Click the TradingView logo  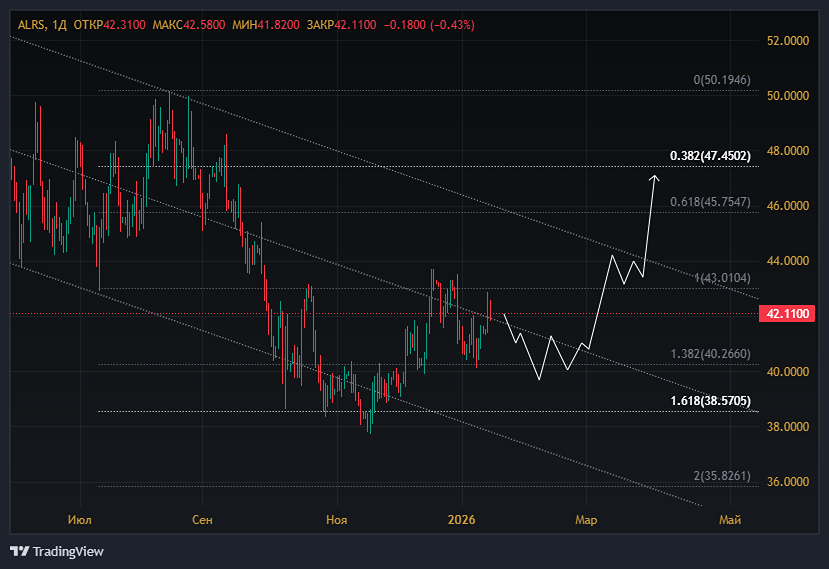[x=57, y=552]
